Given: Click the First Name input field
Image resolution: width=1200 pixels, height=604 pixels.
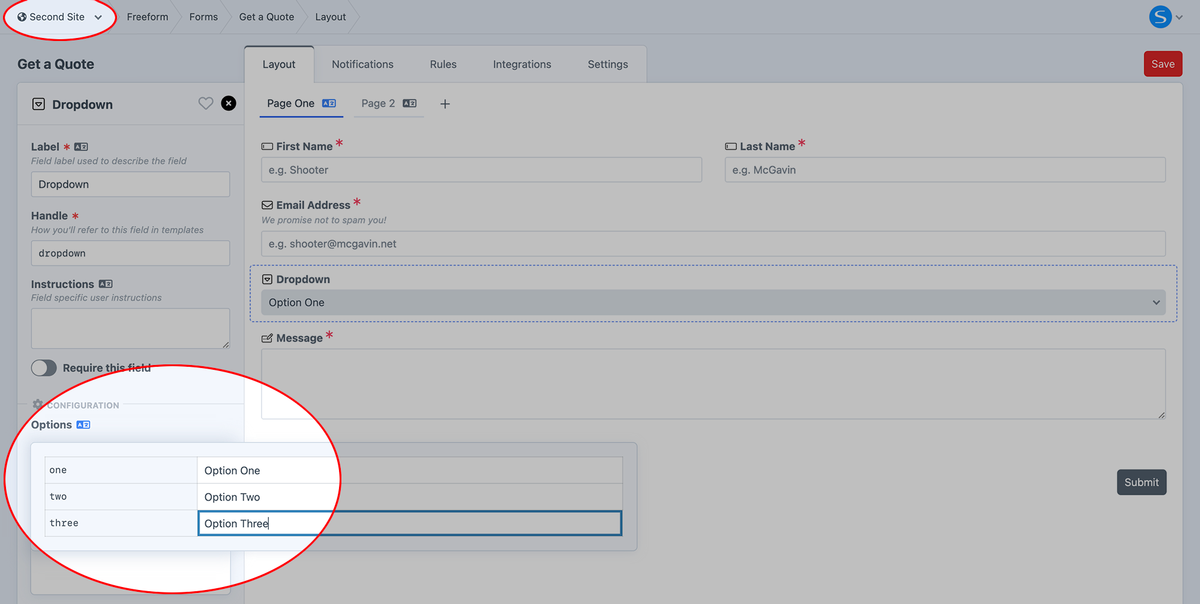Looking at the screenshot, I should [482, 170].
